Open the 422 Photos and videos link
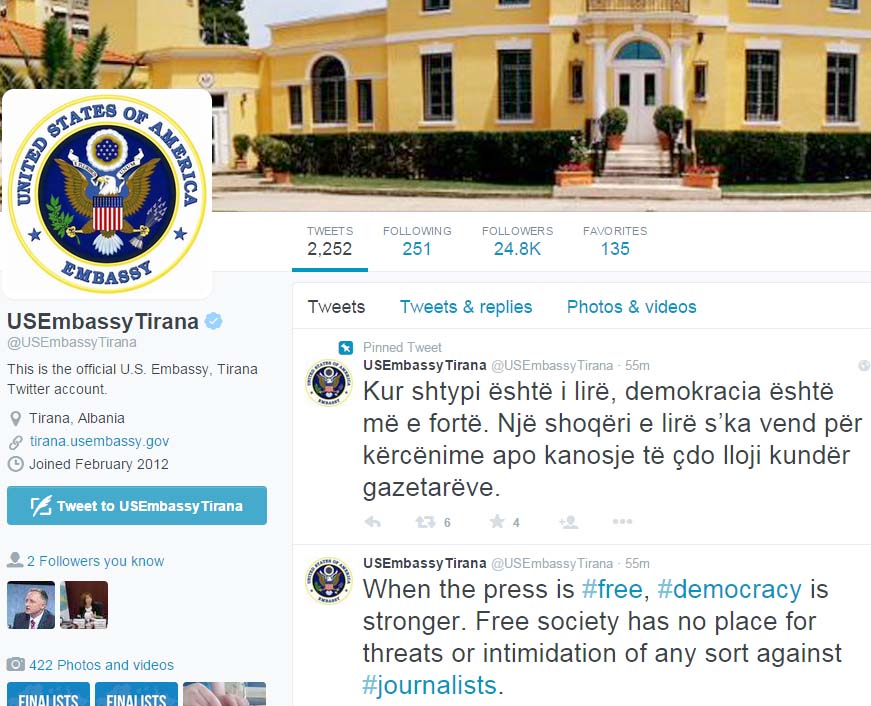871x706 pixels. tap(102, 665)
